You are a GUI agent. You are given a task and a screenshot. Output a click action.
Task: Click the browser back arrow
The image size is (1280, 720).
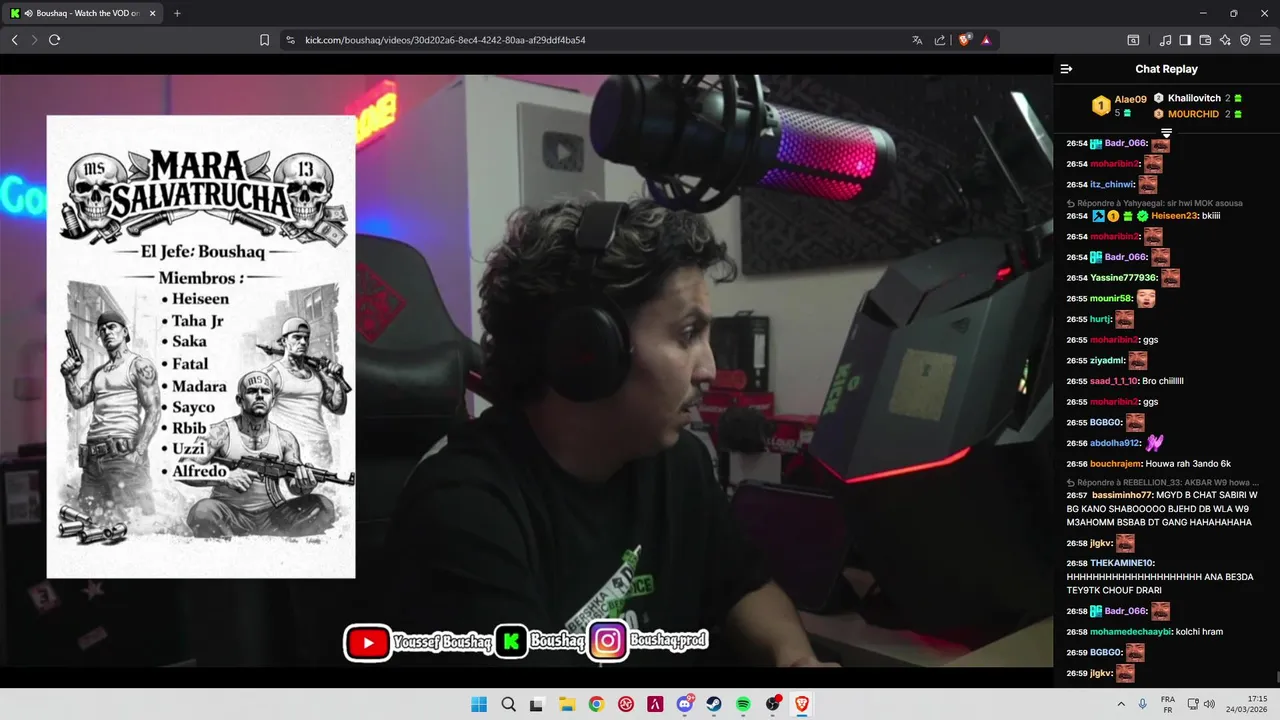click(14, 40)
